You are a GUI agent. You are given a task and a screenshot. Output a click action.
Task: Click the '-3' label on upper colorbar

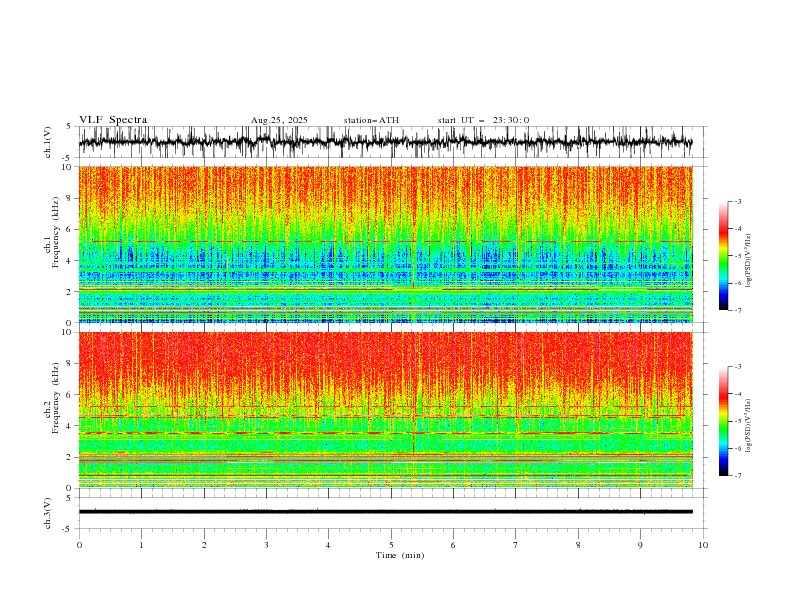click(737, 201)
